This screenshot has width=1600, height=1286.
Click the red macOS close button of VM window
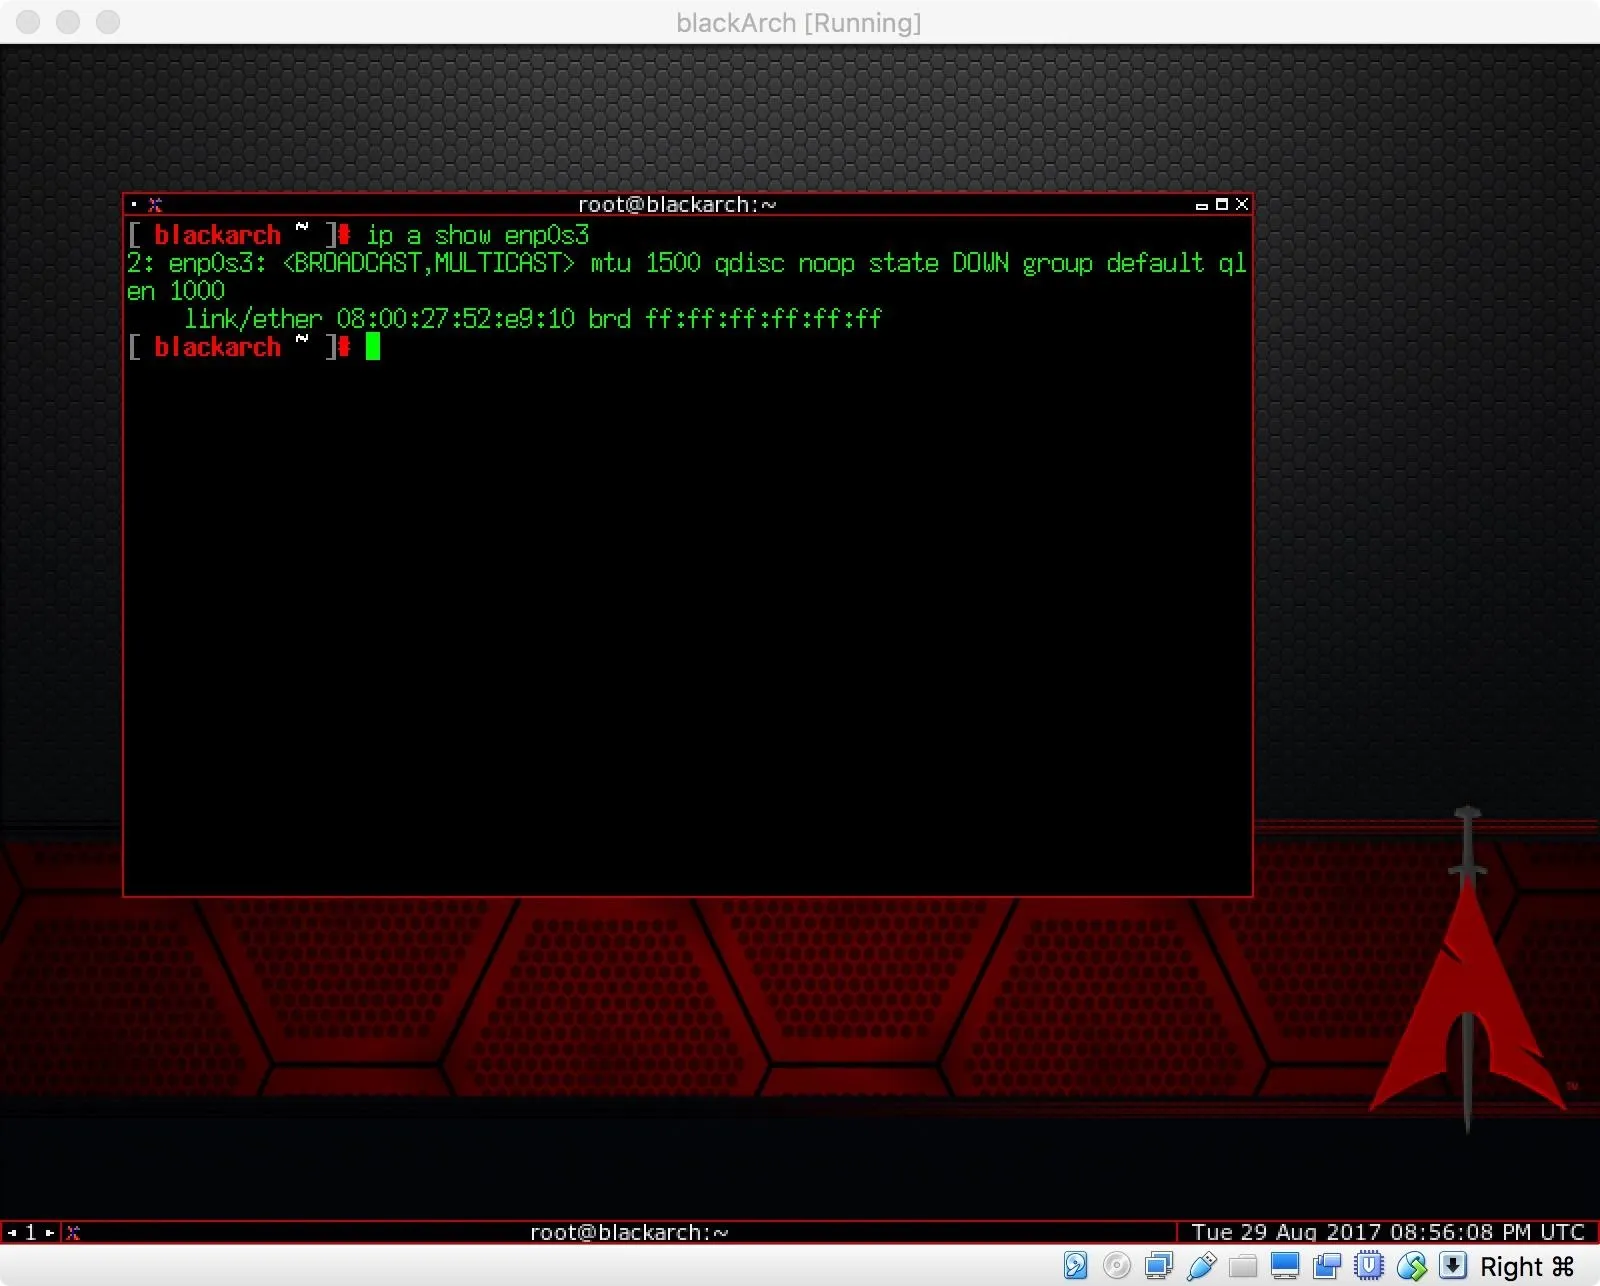(x=28, y=22)
